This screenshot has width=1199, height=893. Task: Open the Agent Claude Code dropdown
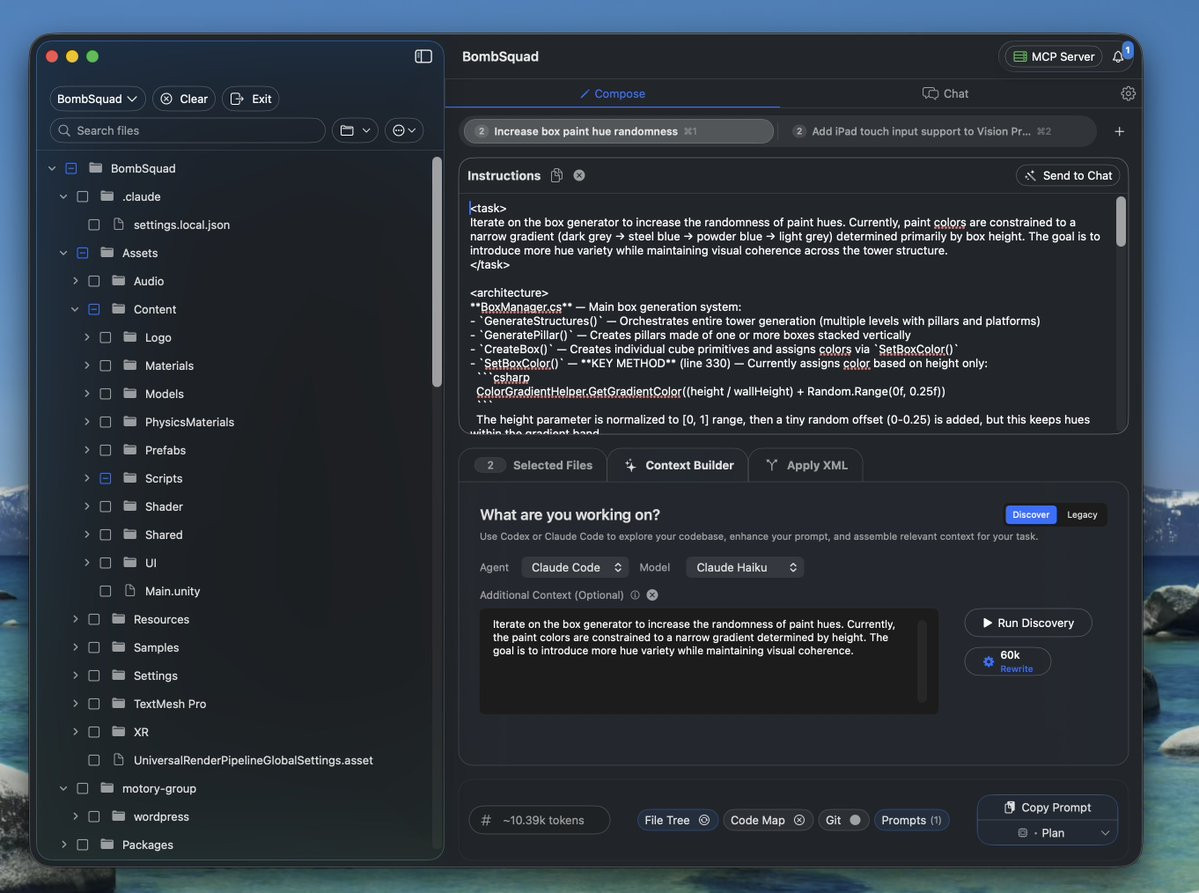point(575,567)
